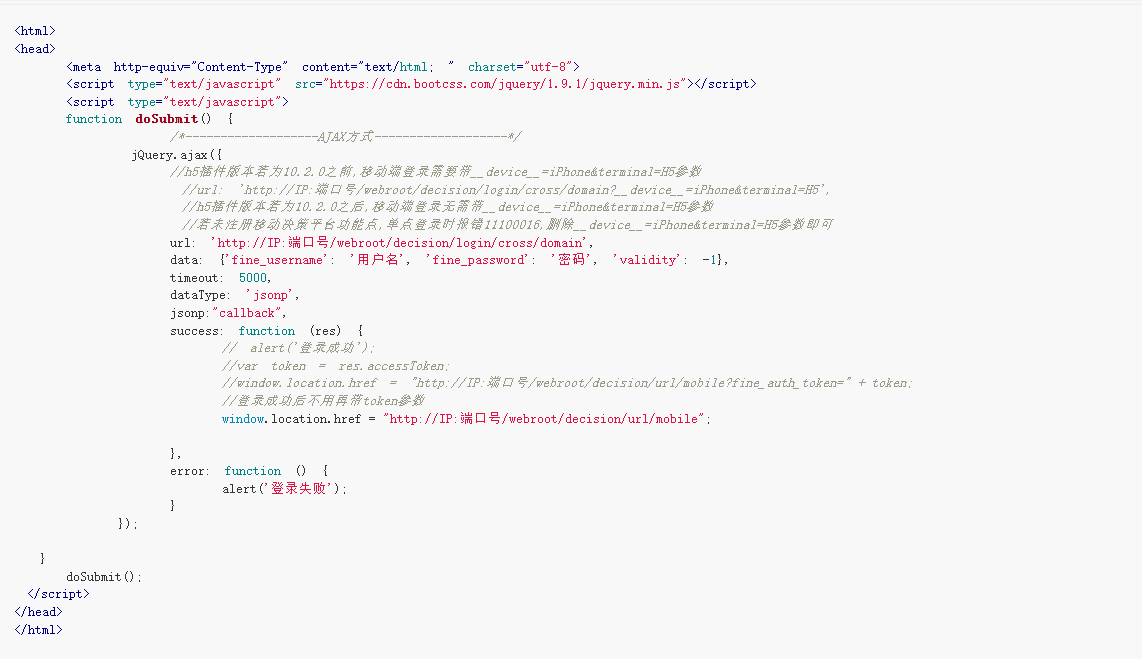Click the closing </script> tag

coord(58,594)
